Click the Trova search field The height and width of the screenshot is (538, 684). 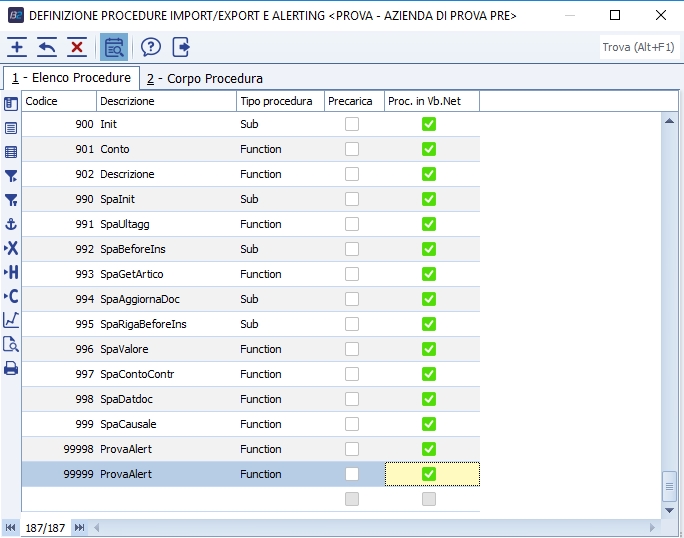pyautogui.click(x=639, y=47)
